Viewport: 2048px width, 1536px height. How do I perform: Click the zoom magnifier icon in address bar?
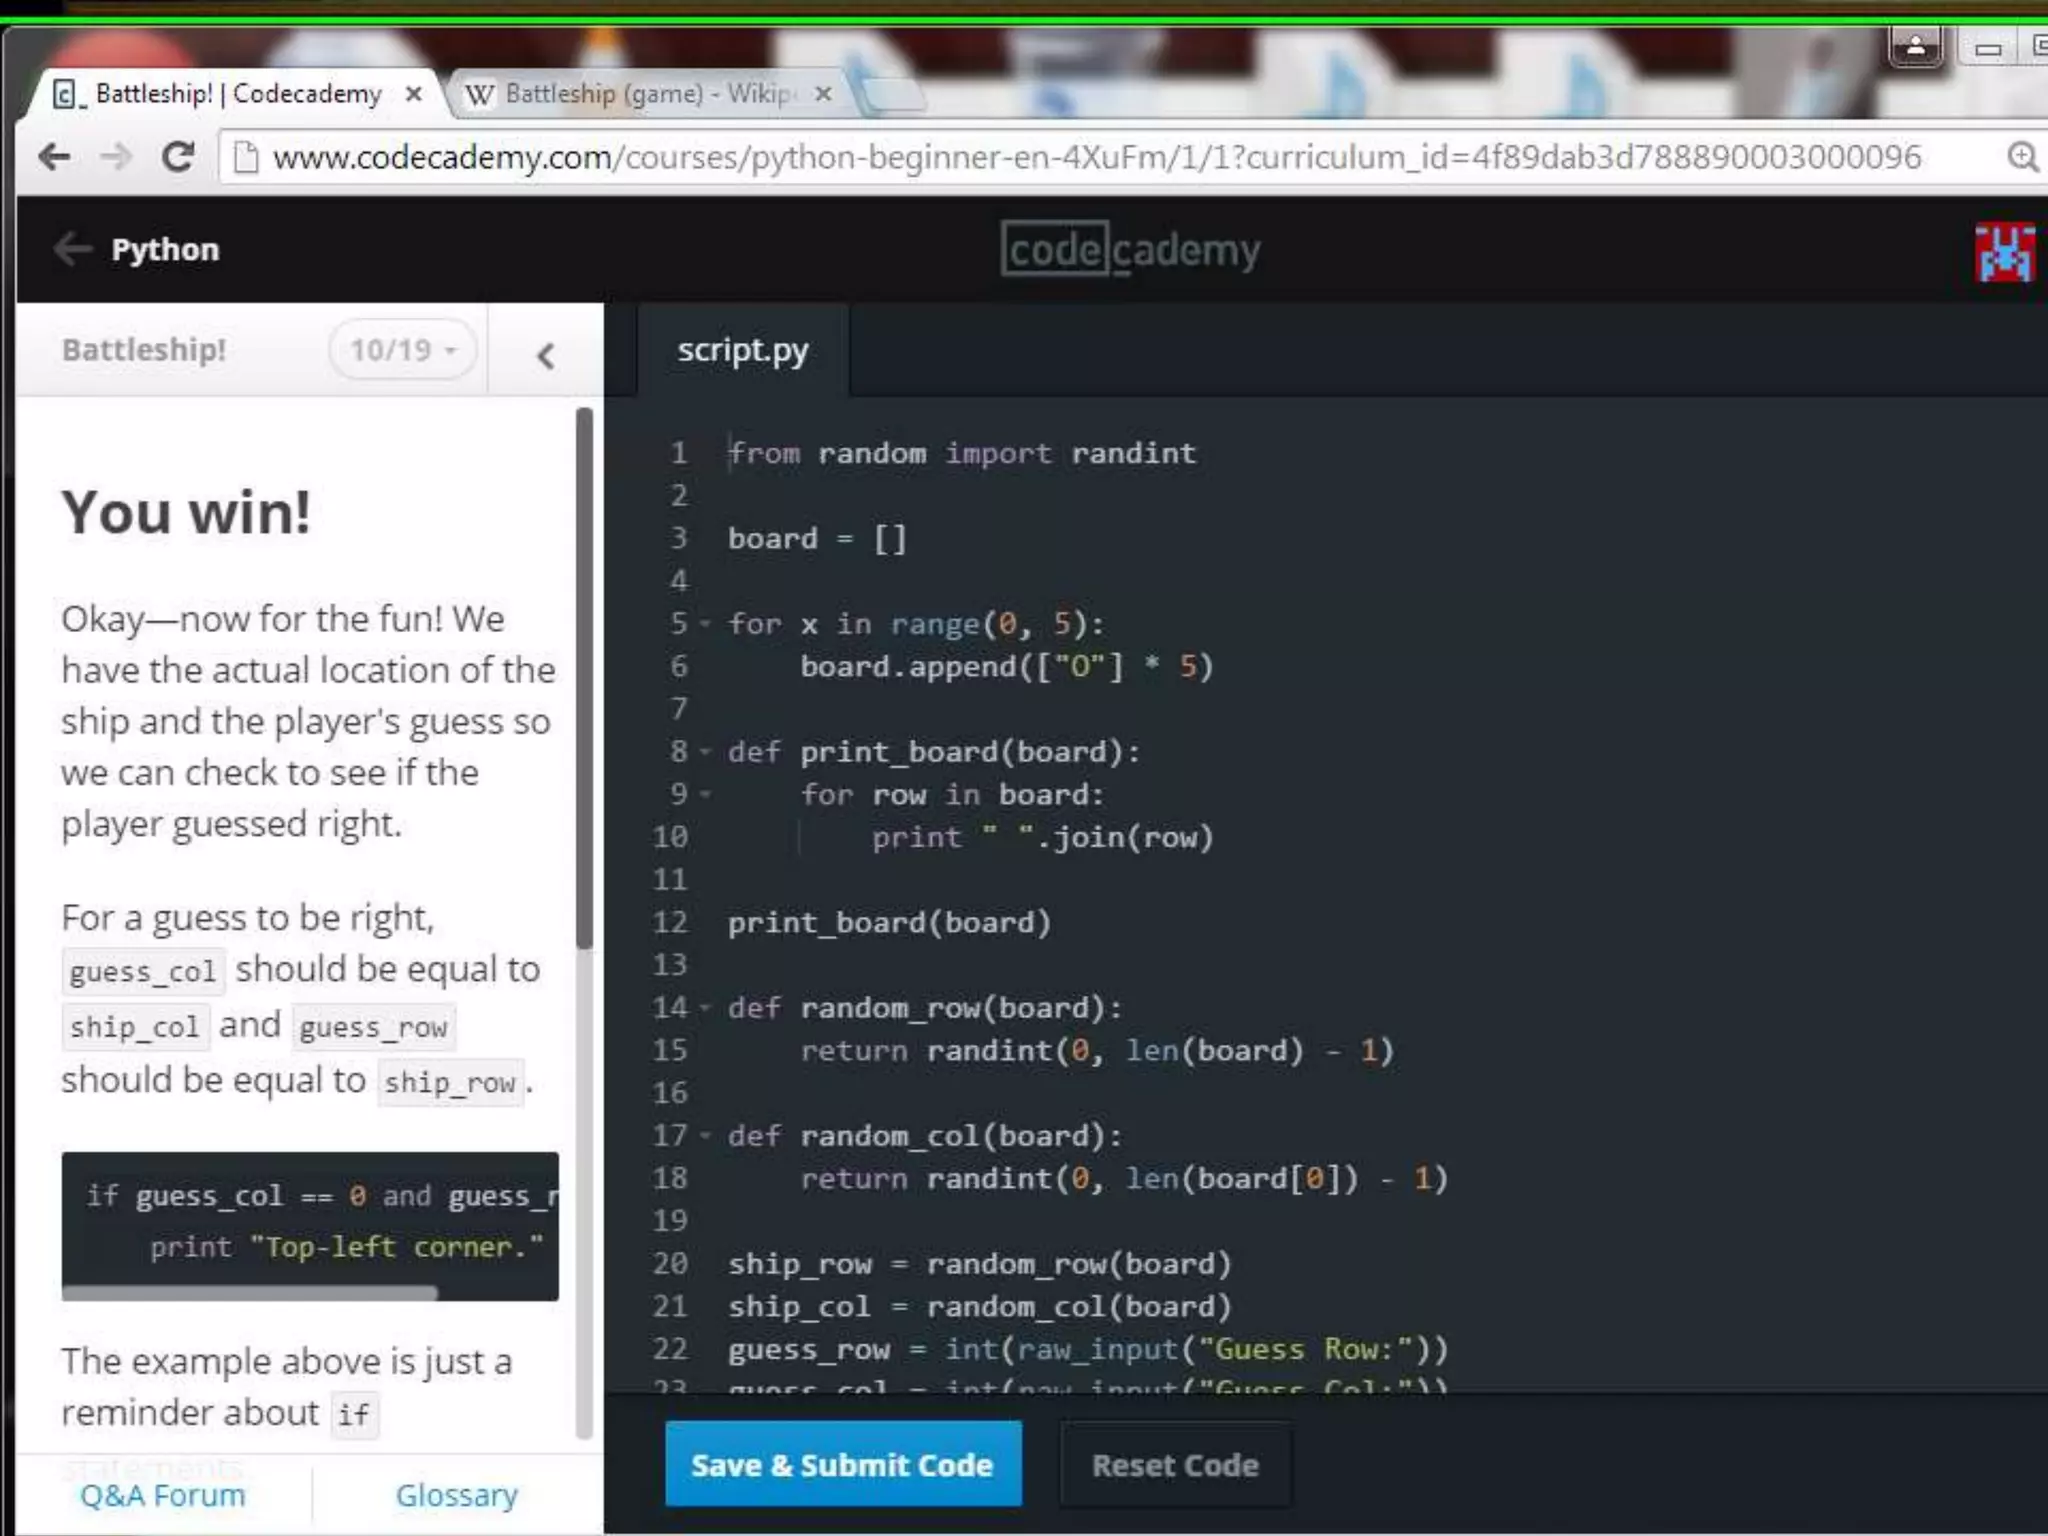pyautogui.click(x=2021, y=157)
